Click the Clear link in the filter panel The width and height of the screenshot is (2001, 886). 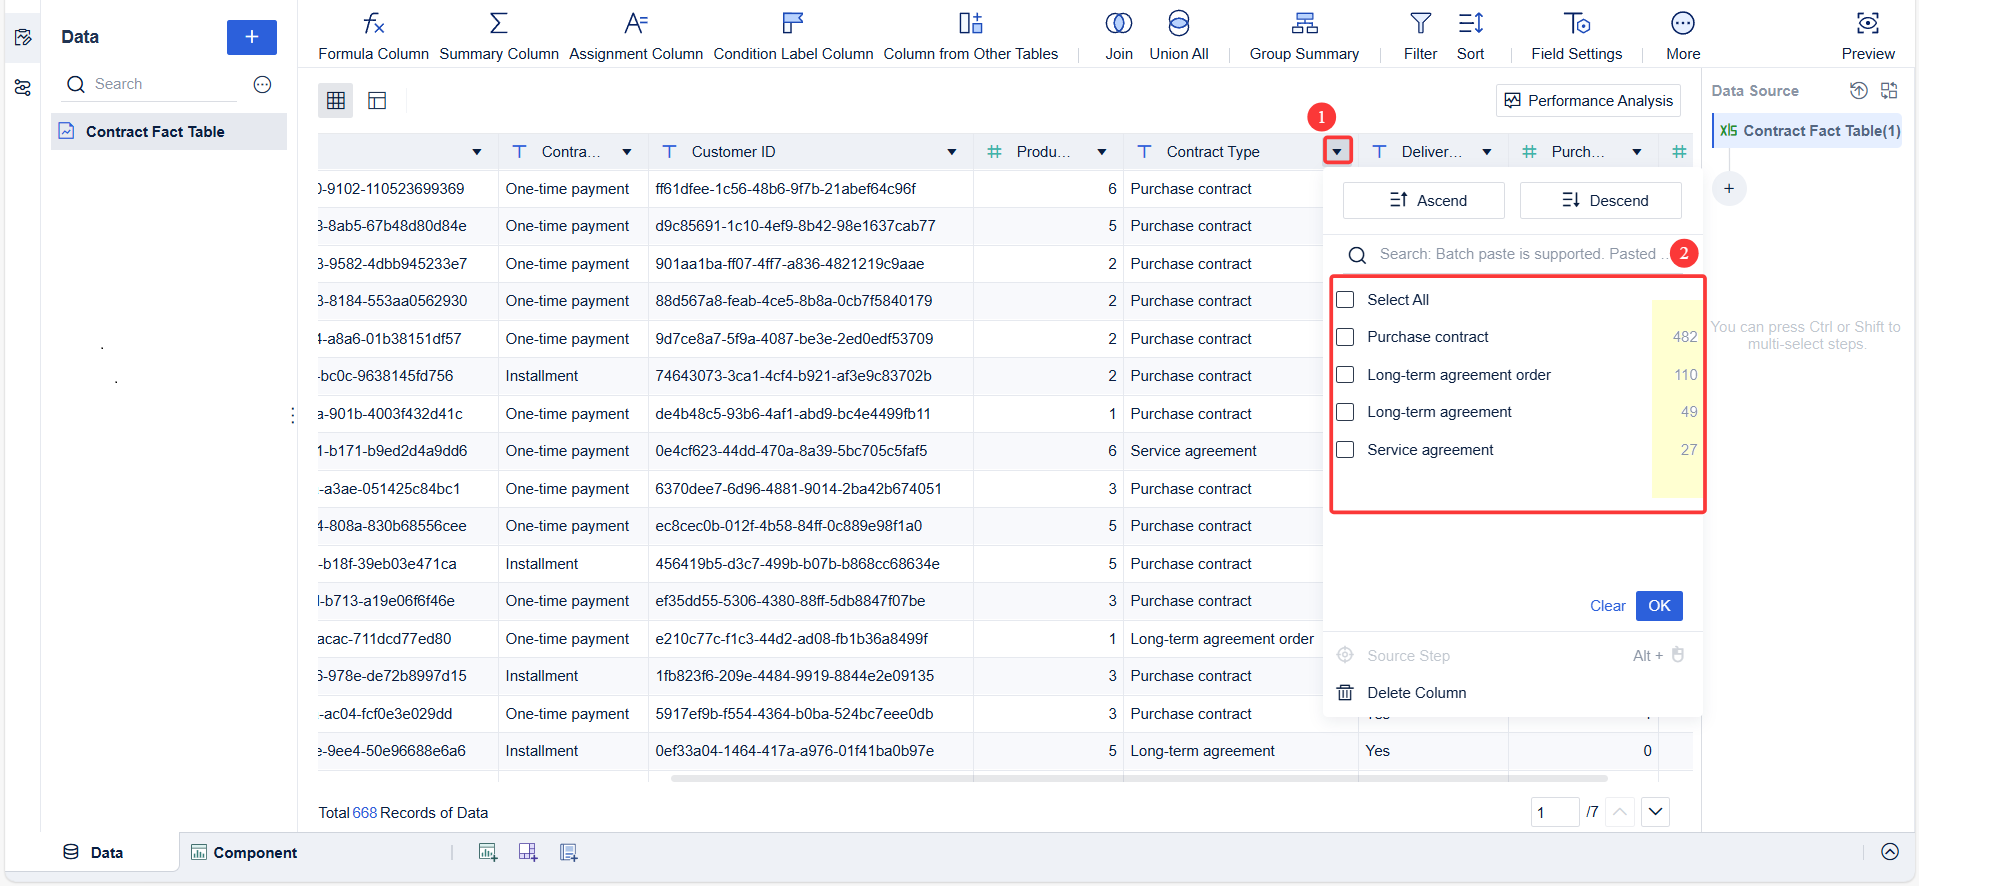click(x=1607, y=606)
